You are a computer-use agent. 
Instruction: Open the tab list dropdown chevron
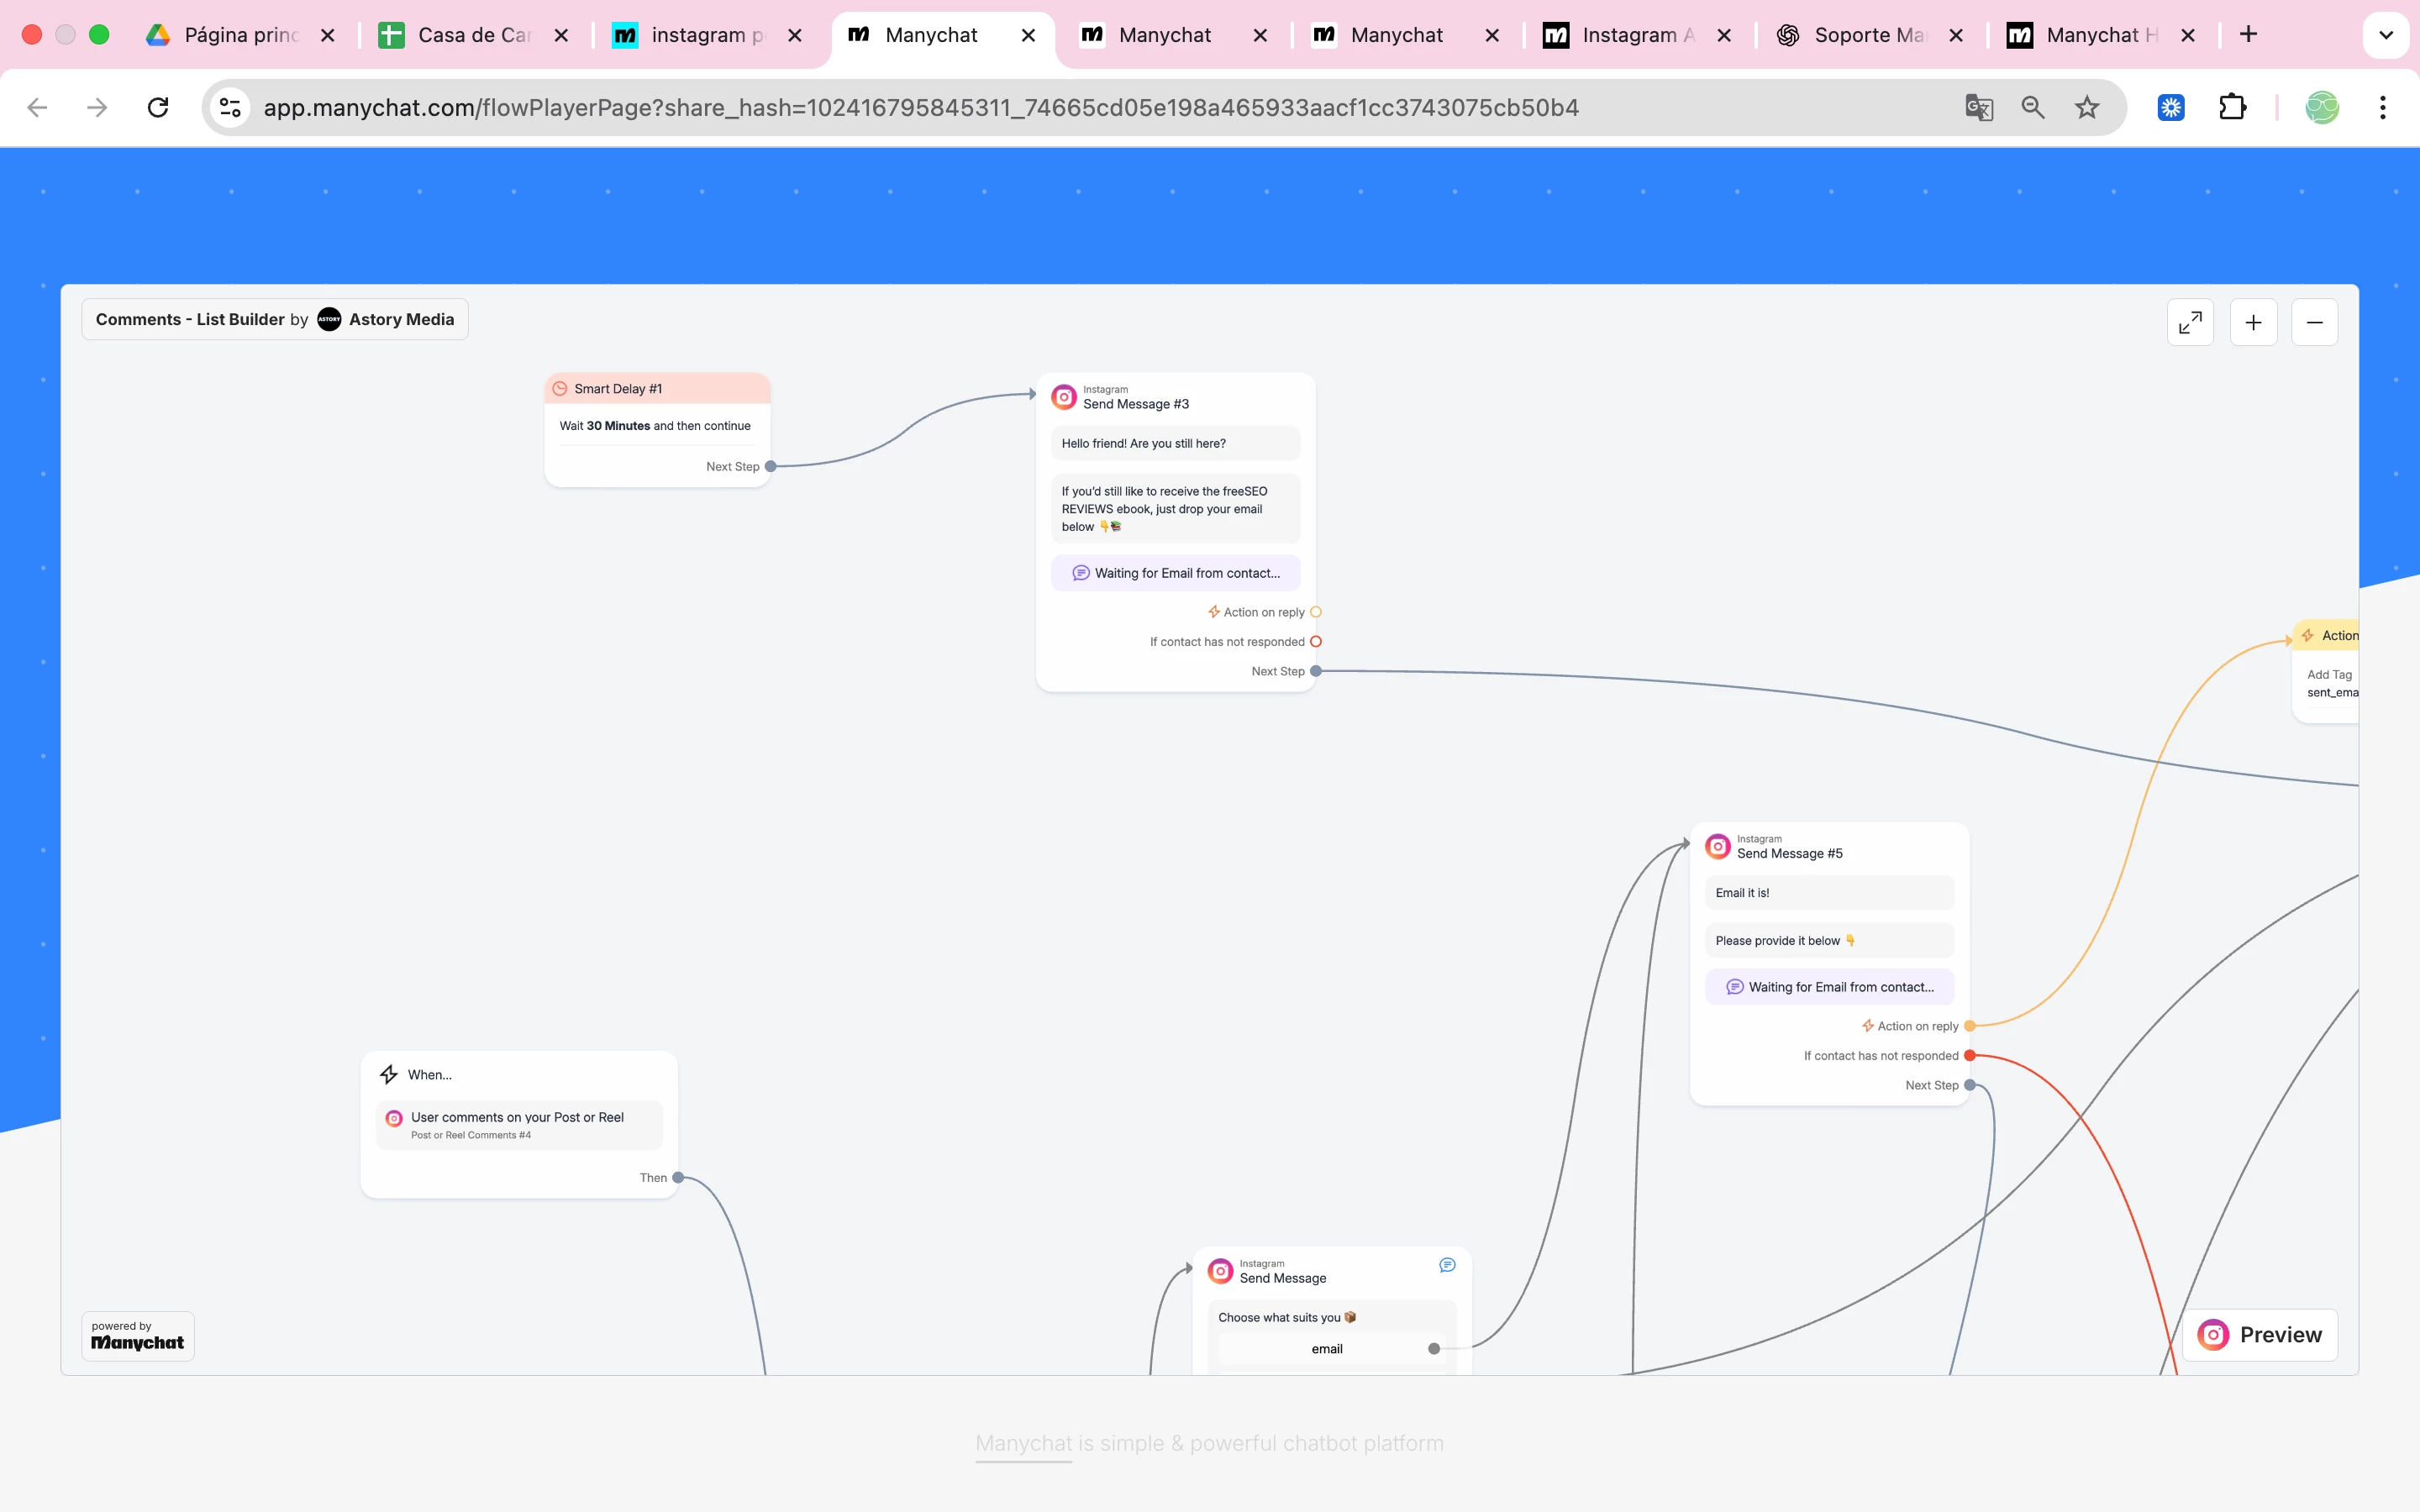[x=2385, y=35]
